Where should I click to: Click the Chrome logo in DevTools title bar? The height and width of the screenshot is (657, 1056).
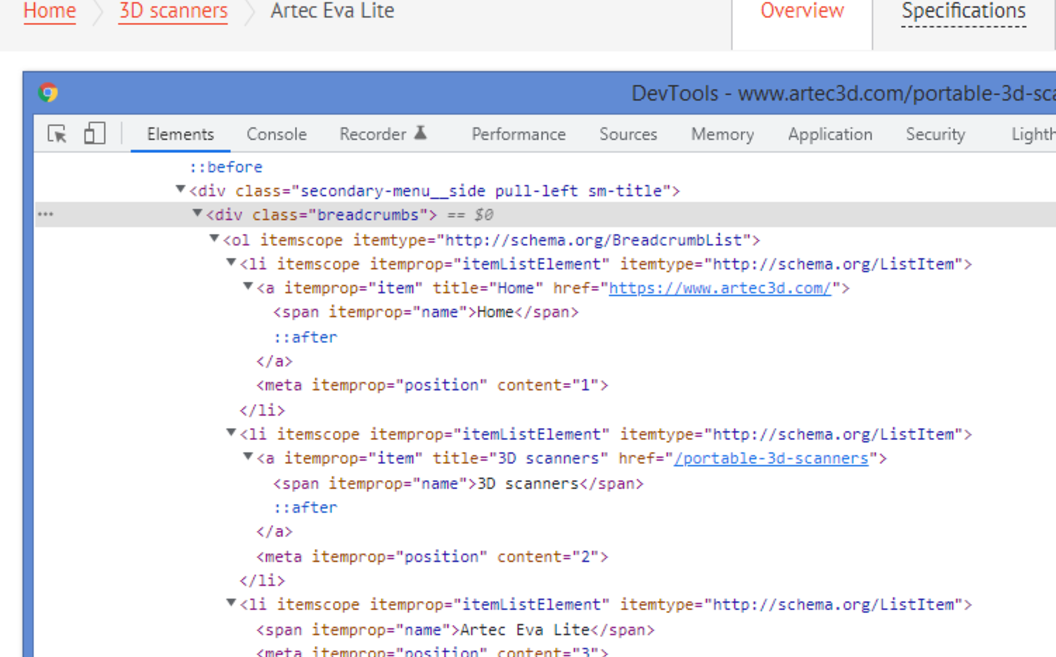(48, 93)
